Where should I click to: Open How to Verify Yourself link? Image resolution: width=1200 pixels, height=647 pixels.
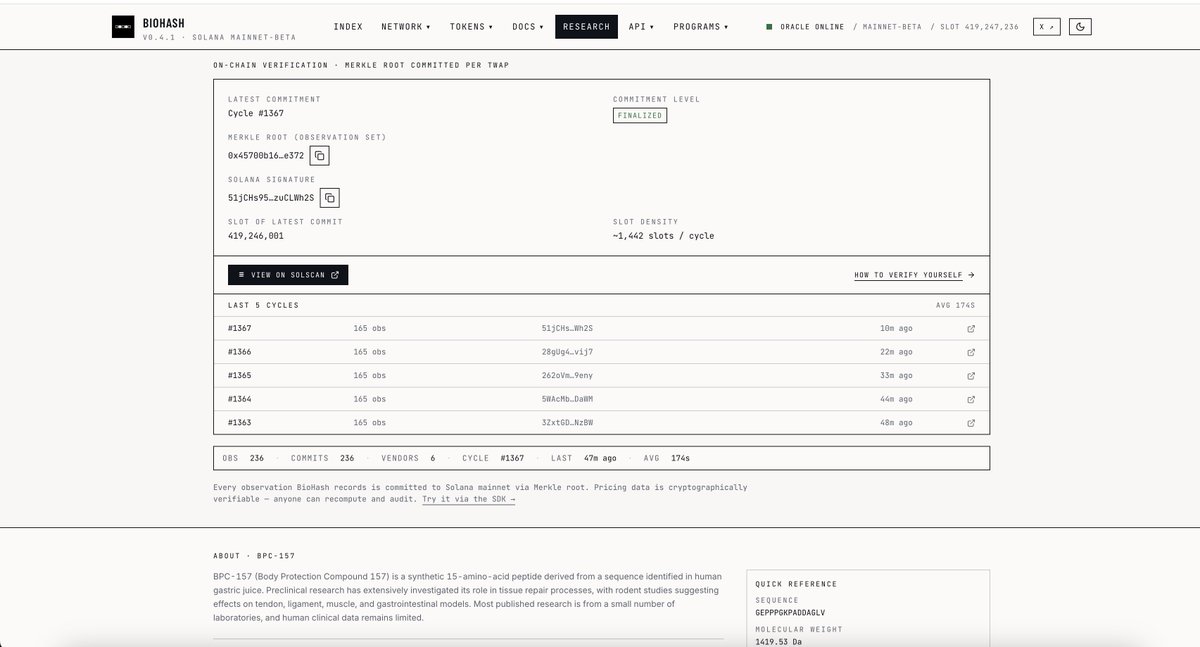click(914, 275)
